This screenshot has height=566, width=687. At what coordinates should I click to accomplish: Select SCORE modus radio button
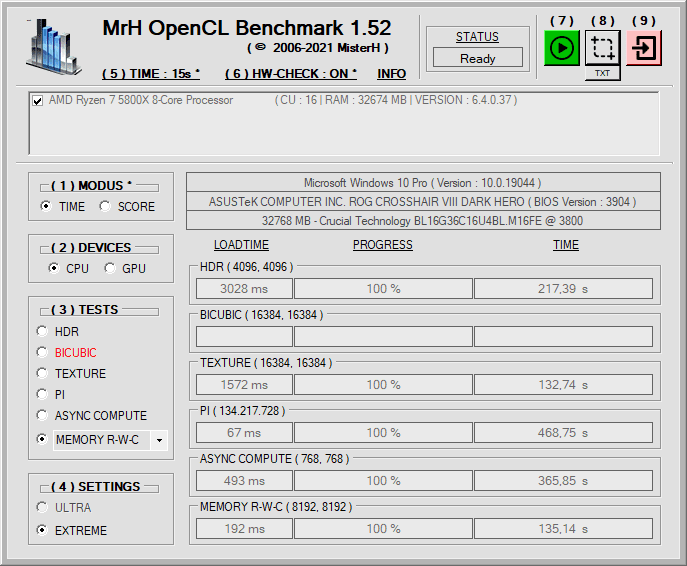click(x=105, y=206)
